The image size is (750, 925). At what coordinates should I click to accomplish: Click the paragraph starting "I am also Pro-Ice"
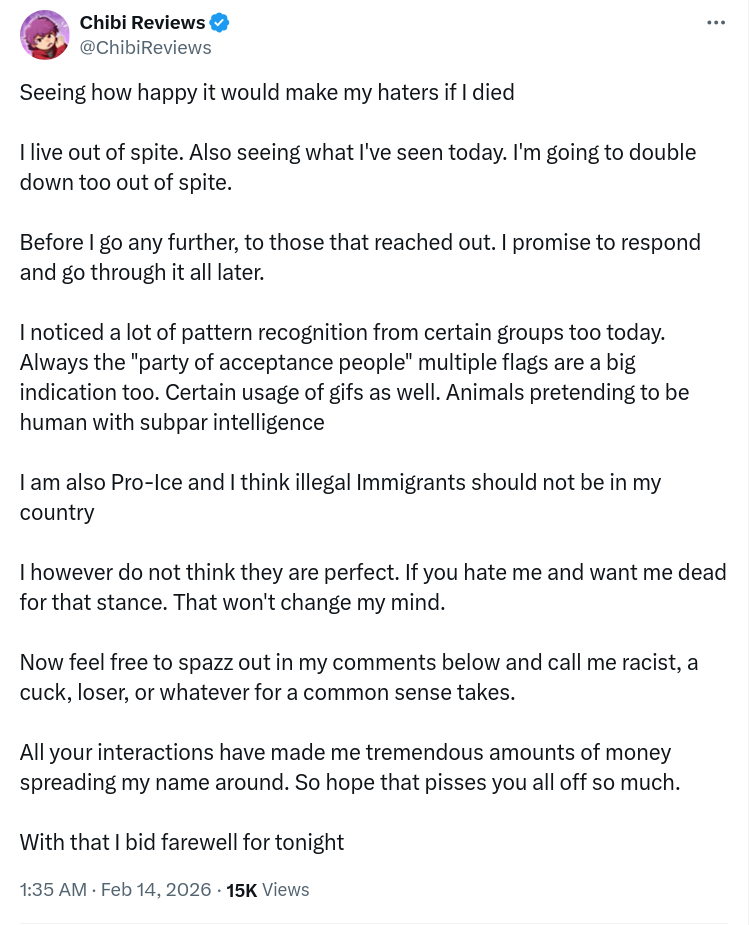(340, 482)
